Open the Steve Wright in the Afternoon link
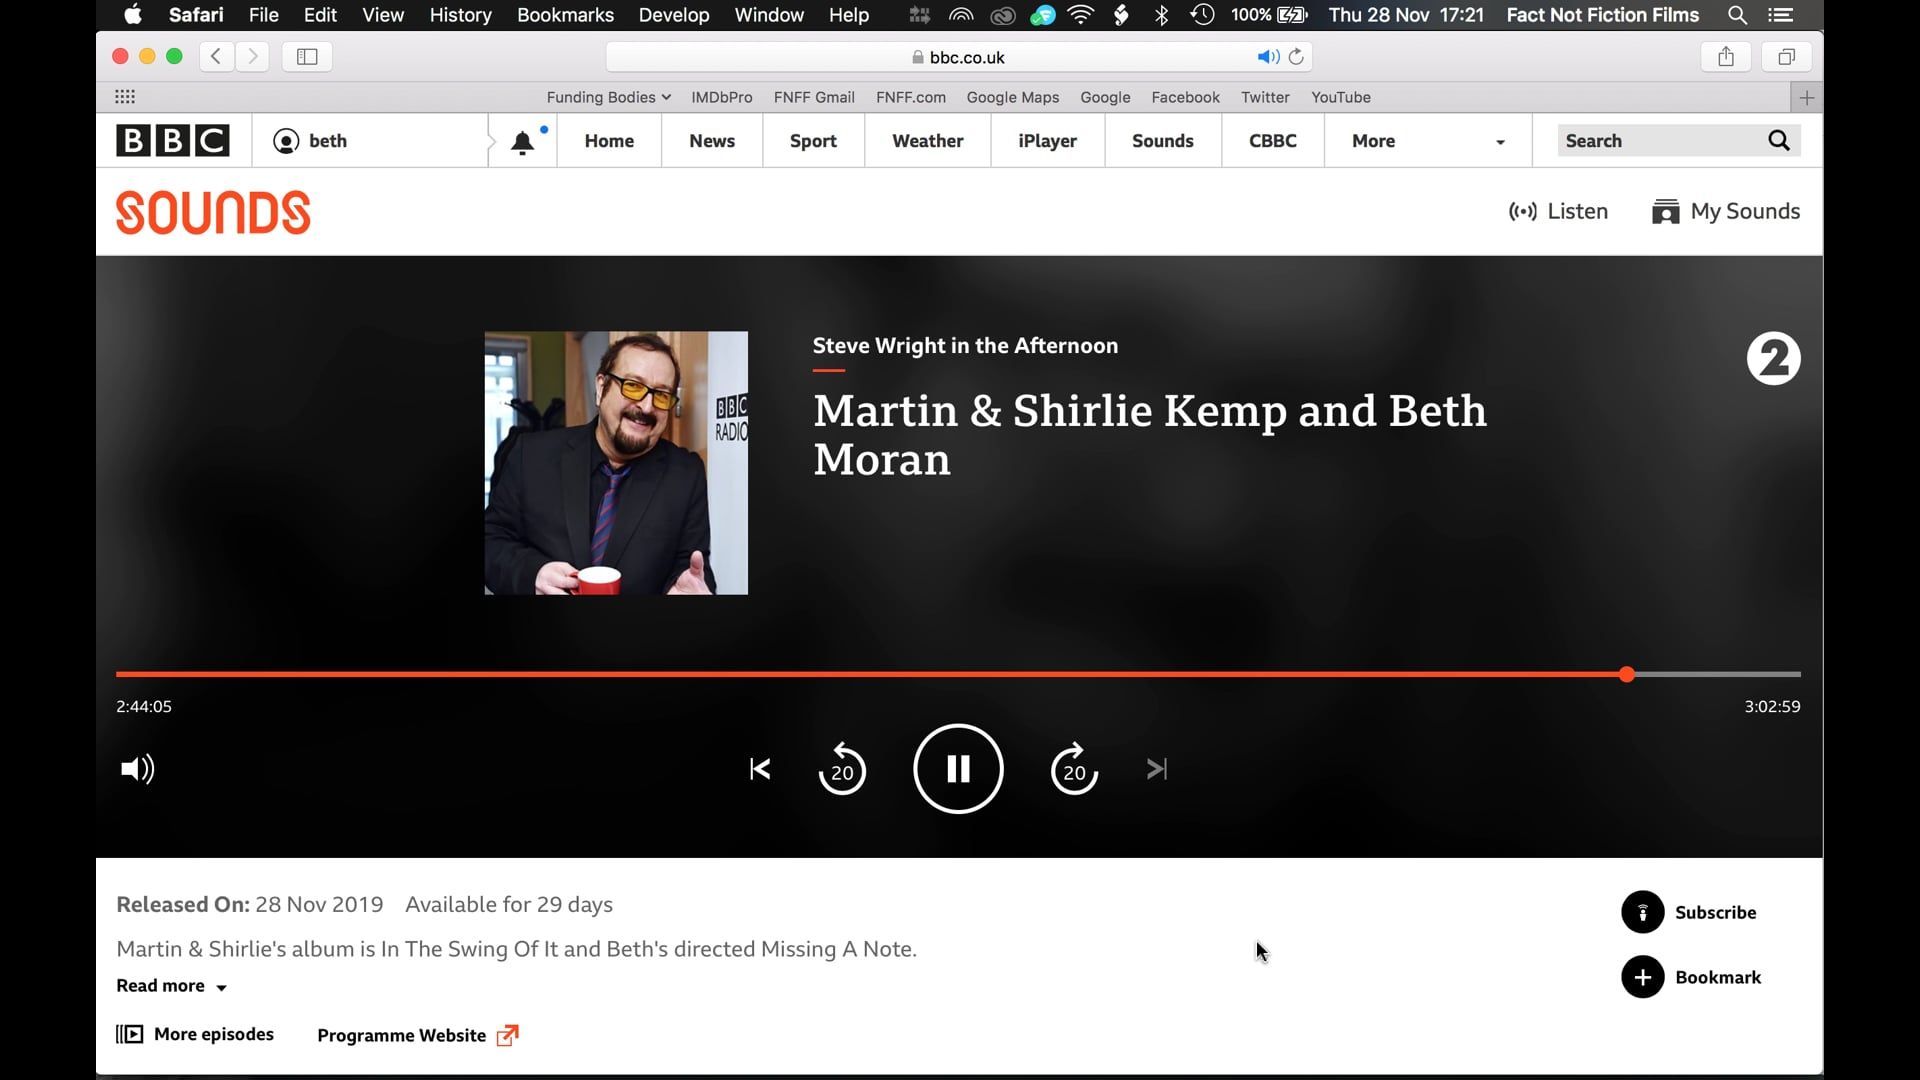The width and height of the screenshot is (1920, 1080). point(965,345)
